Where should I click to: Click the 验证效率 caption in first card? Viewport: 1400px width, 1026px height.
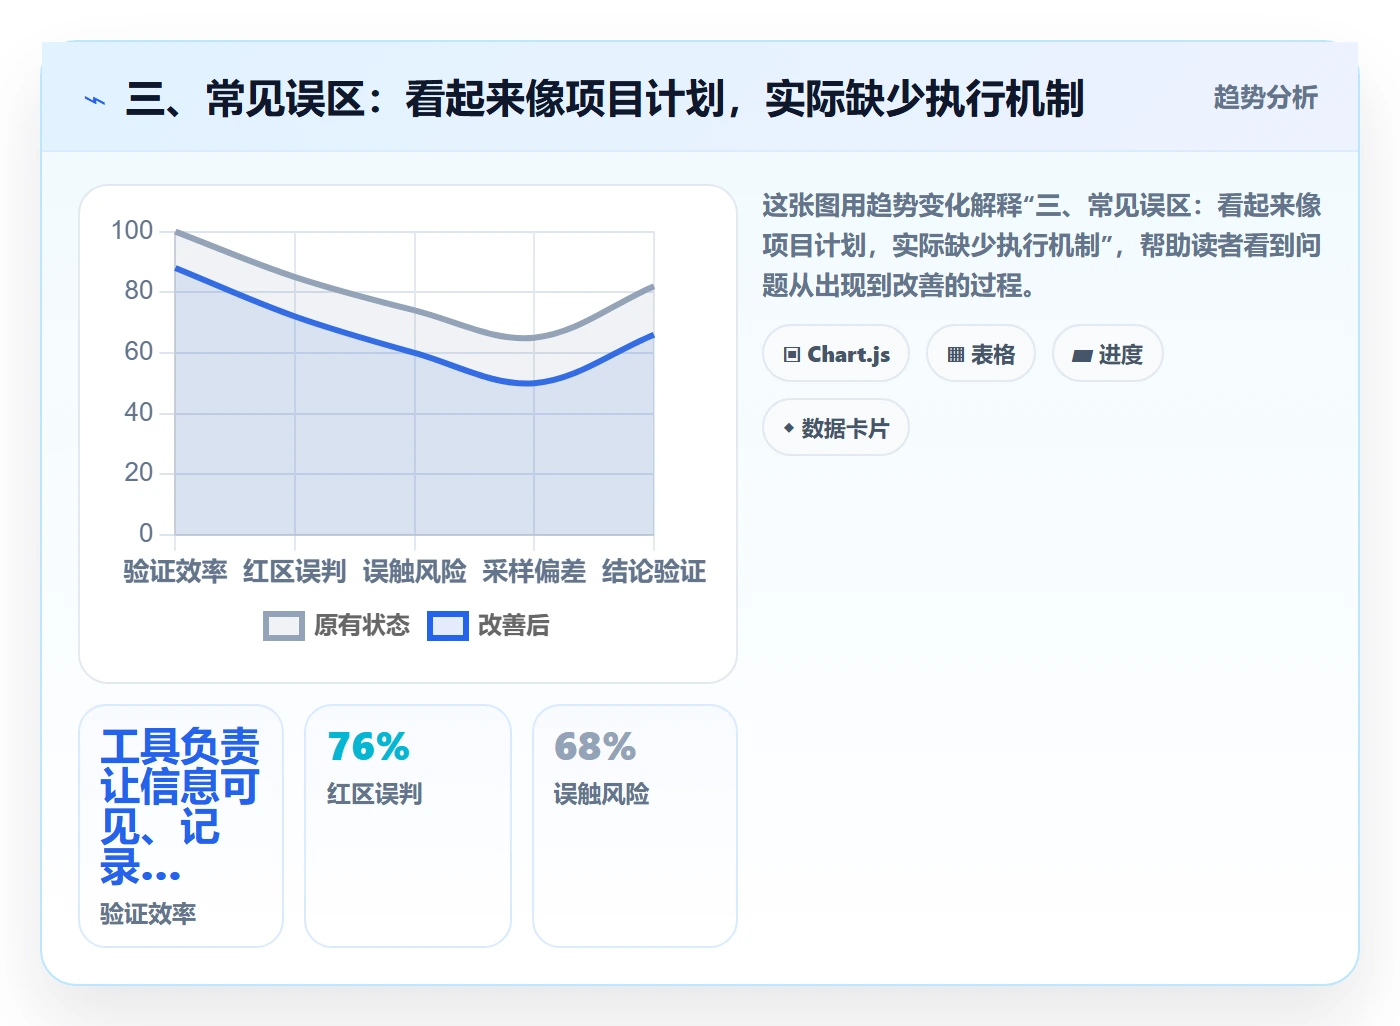coord(148,914)
